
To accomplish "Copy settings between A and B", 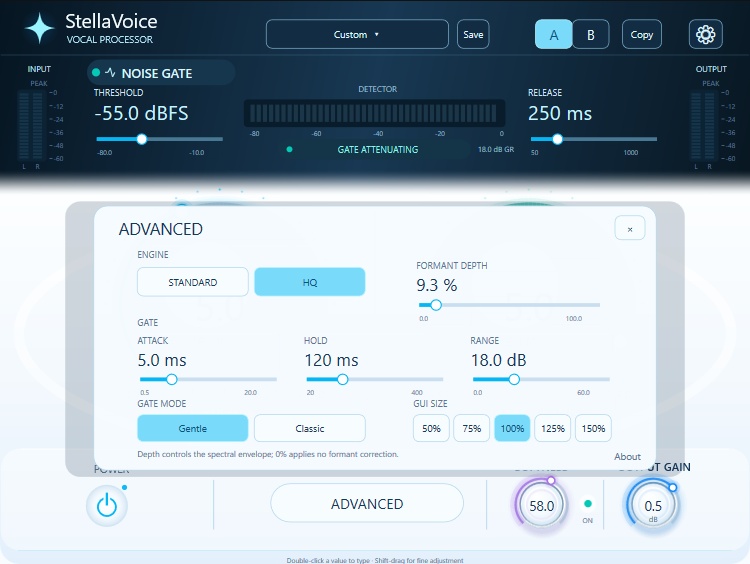I will click(x=642, y=34).
